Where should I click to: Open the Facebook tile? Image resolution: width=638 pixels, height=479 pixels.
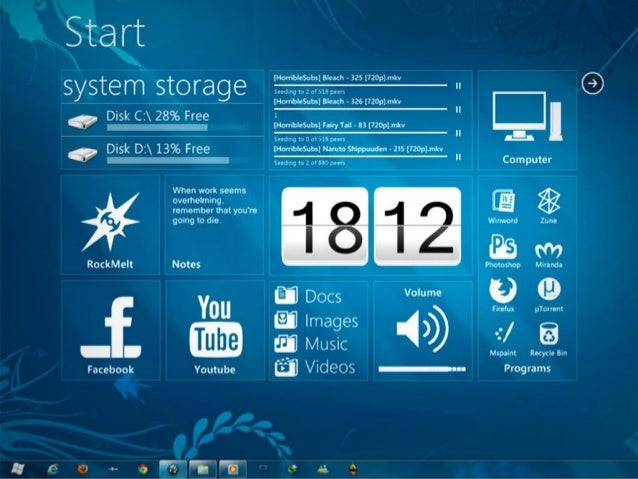point(111,330)
